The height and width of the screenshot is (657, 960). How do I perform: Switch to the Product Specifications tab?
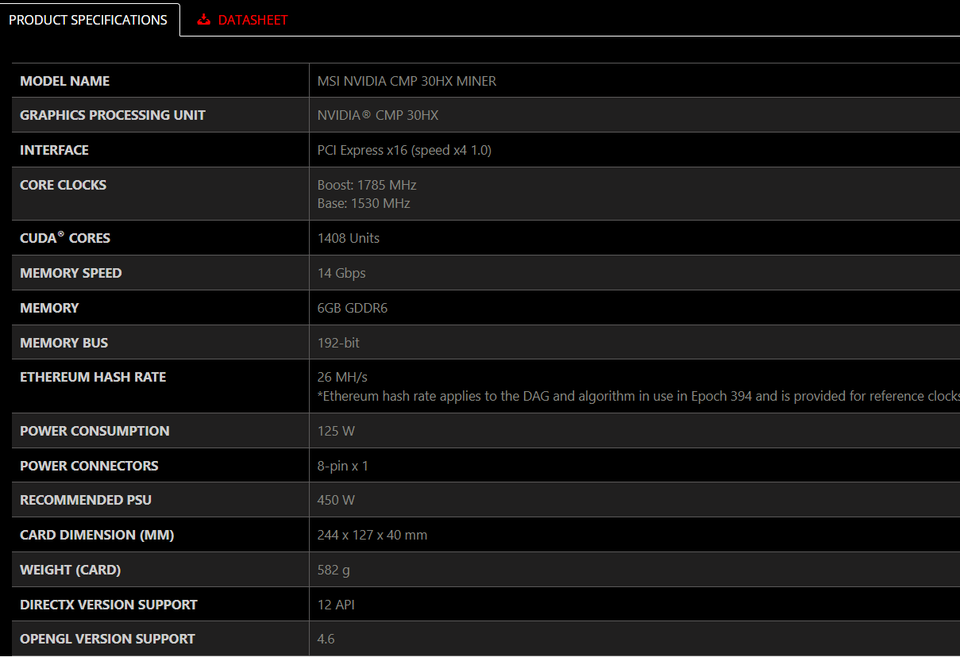pos(88,20)
